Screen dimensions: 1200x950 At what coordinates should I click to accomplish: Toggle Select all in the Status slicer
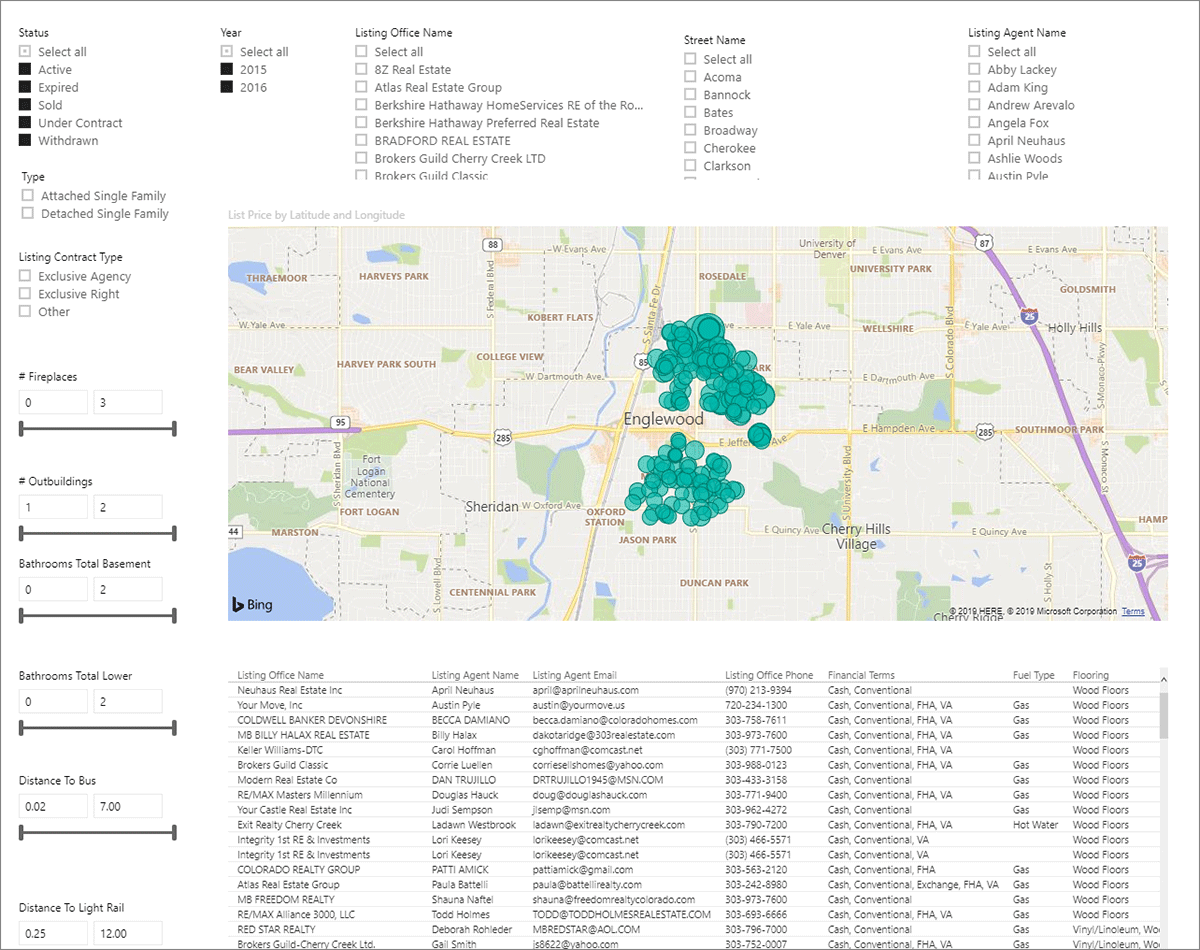(25, 52)
